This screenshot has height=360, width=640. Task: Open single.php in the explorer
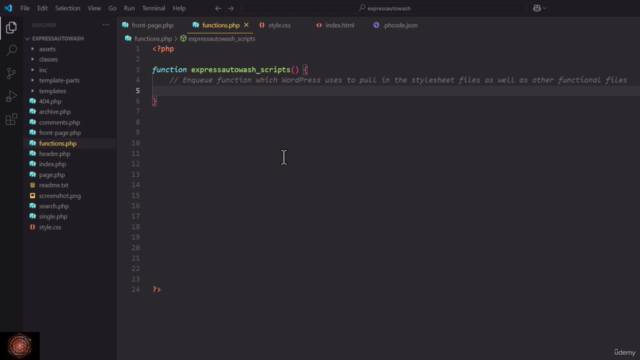pyautogui.click(x=53, y=216)
